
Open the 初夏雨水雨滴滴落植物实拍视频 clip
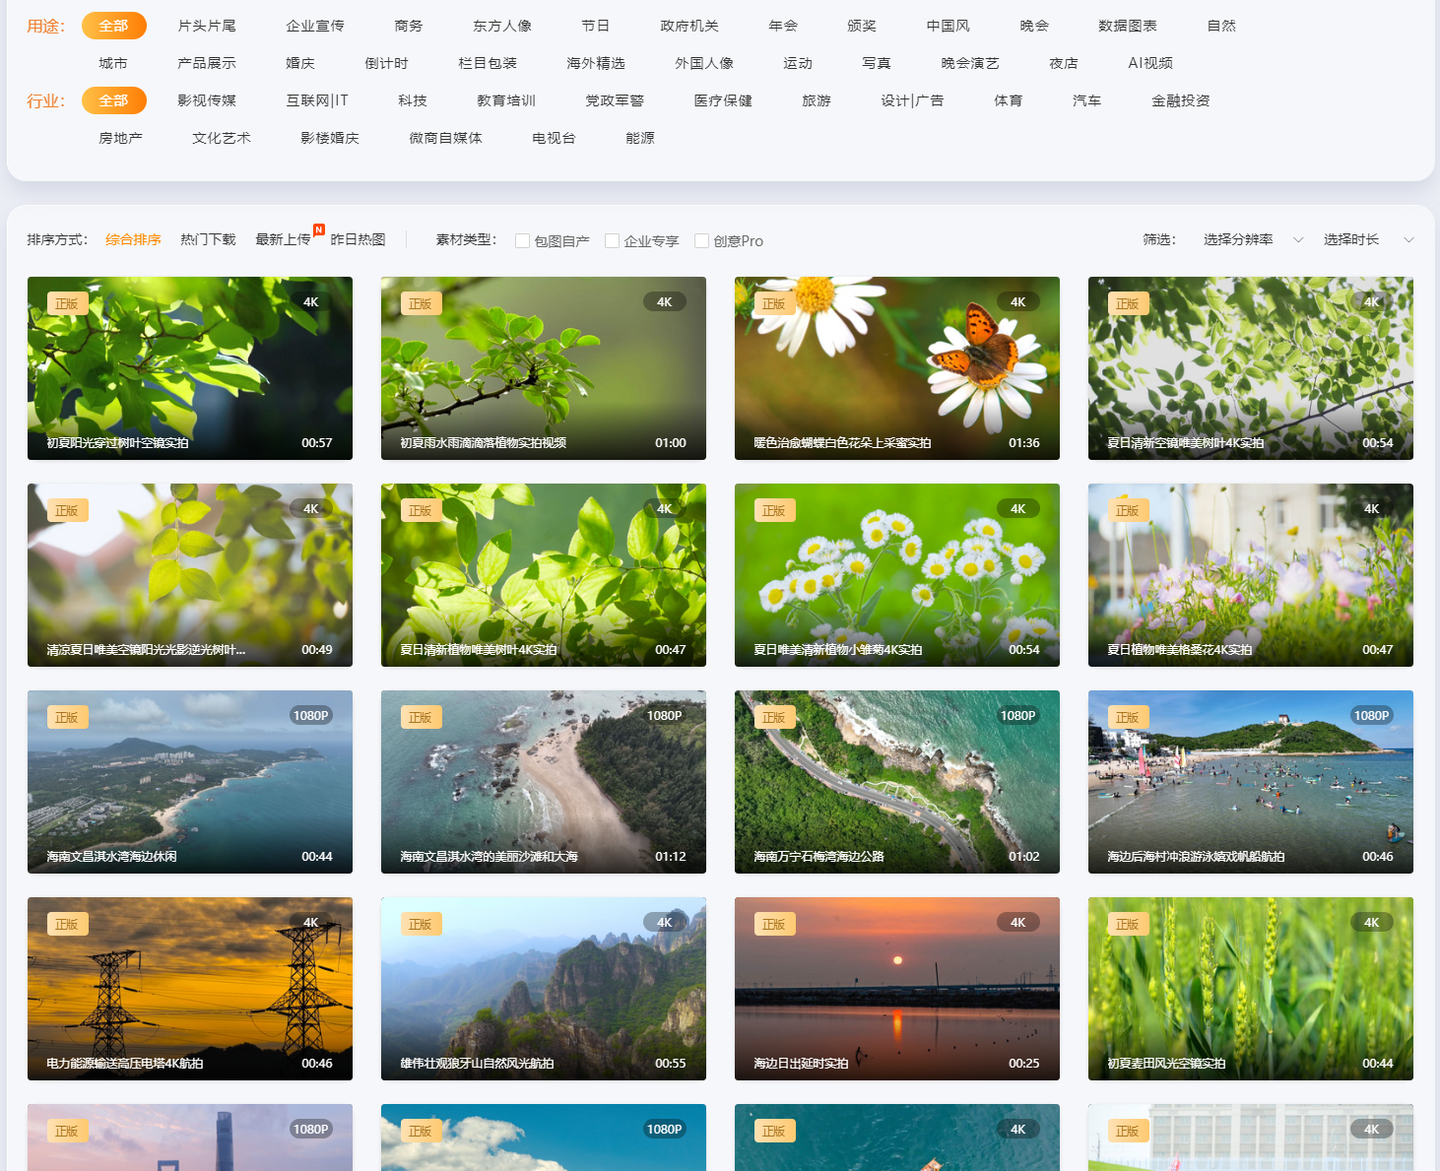tap(543, 368)
